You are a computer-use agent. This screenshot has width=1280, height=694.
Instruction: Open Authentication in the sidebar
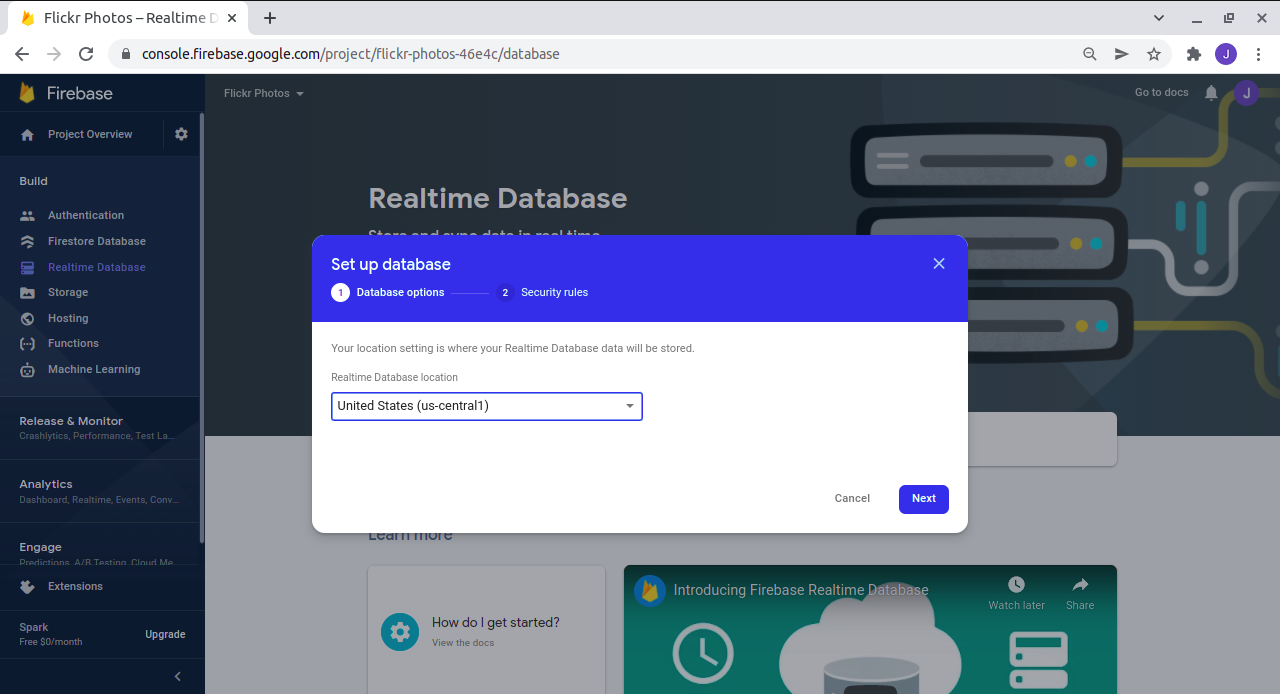coord(86,216)
